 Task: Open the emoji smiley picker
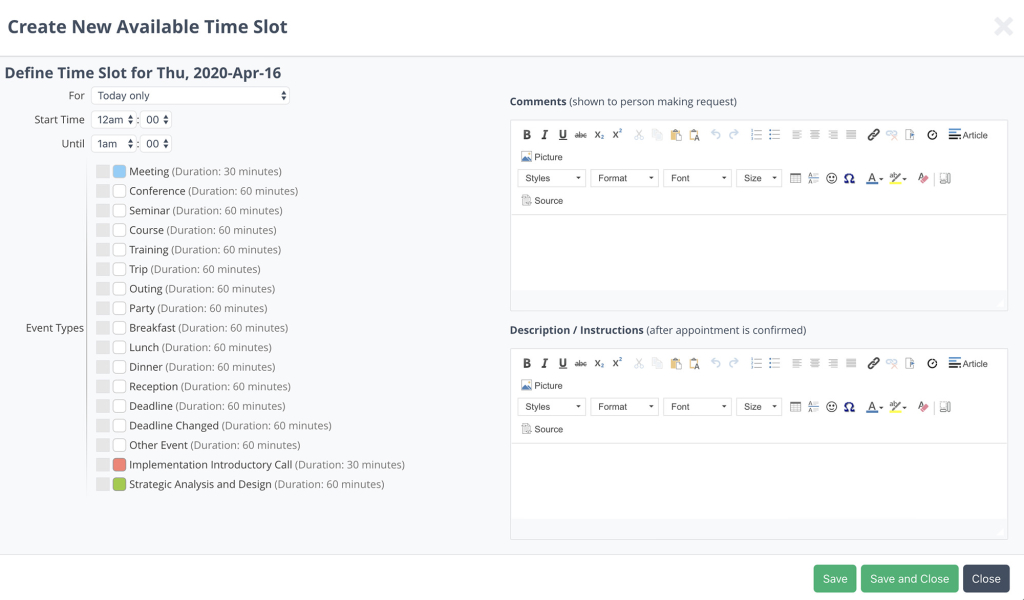pyautogui.click(x=831, y=177)
